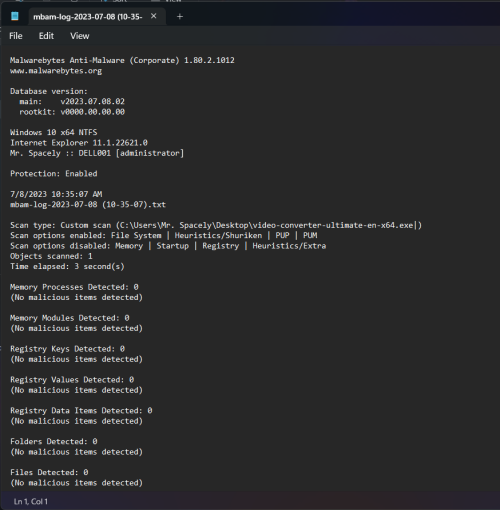Click the 'Memory Processes Detected: 0' line
500x510 pixels.
coord(74,287)
